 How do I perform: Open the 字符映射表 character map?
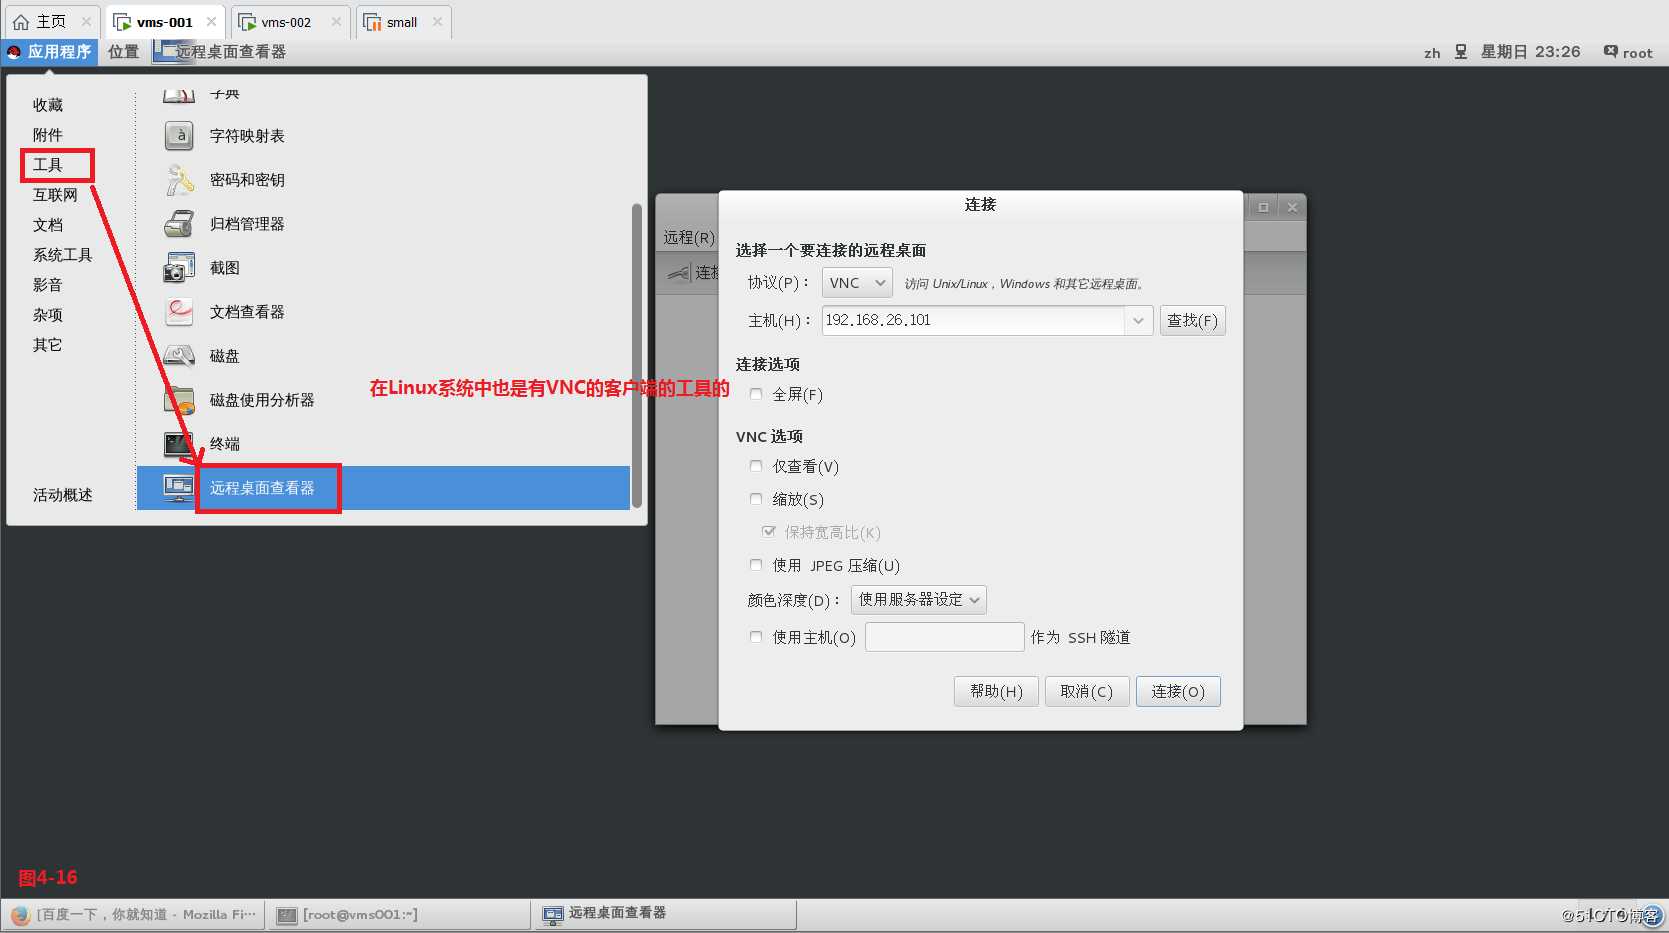tap(245, 135)
